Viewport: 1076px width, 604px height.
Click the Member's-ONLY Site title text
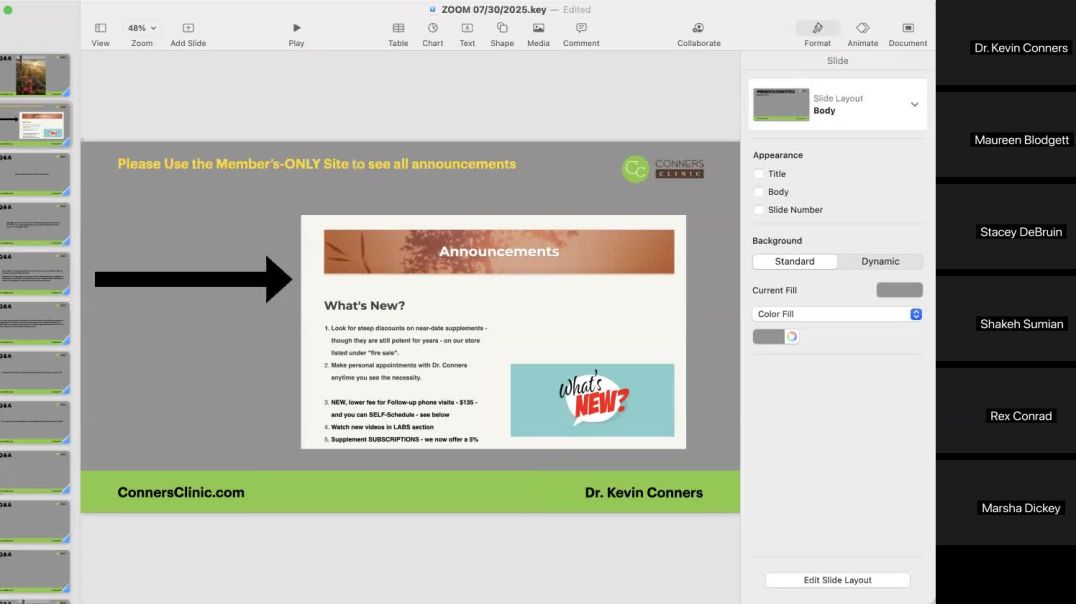316,164
